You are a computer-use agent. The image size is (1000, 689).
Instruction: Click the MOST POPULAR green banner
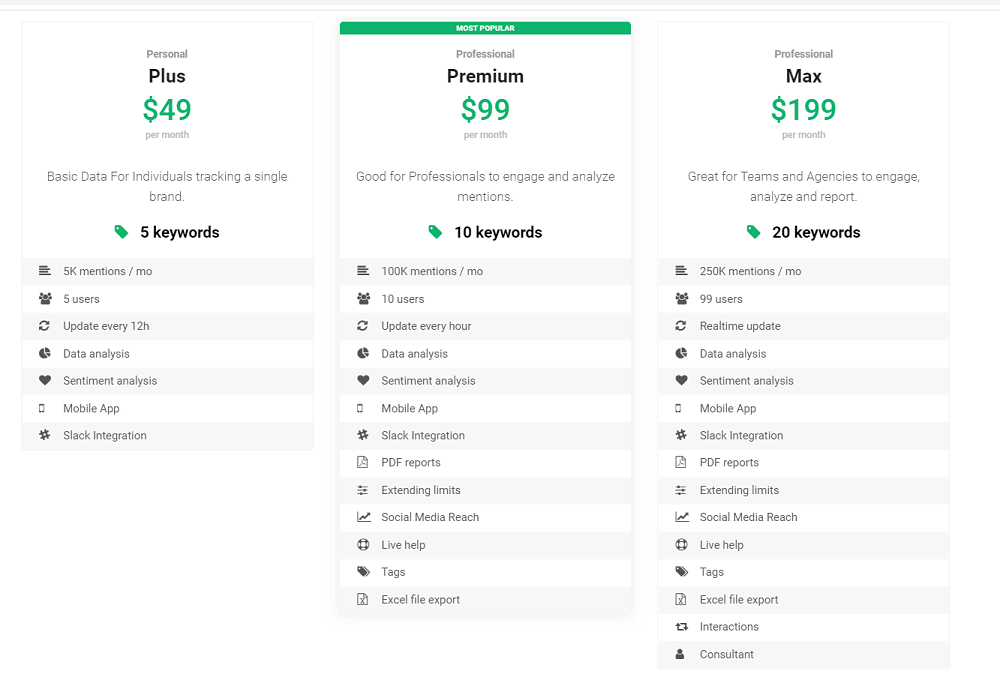coord(485,28)
